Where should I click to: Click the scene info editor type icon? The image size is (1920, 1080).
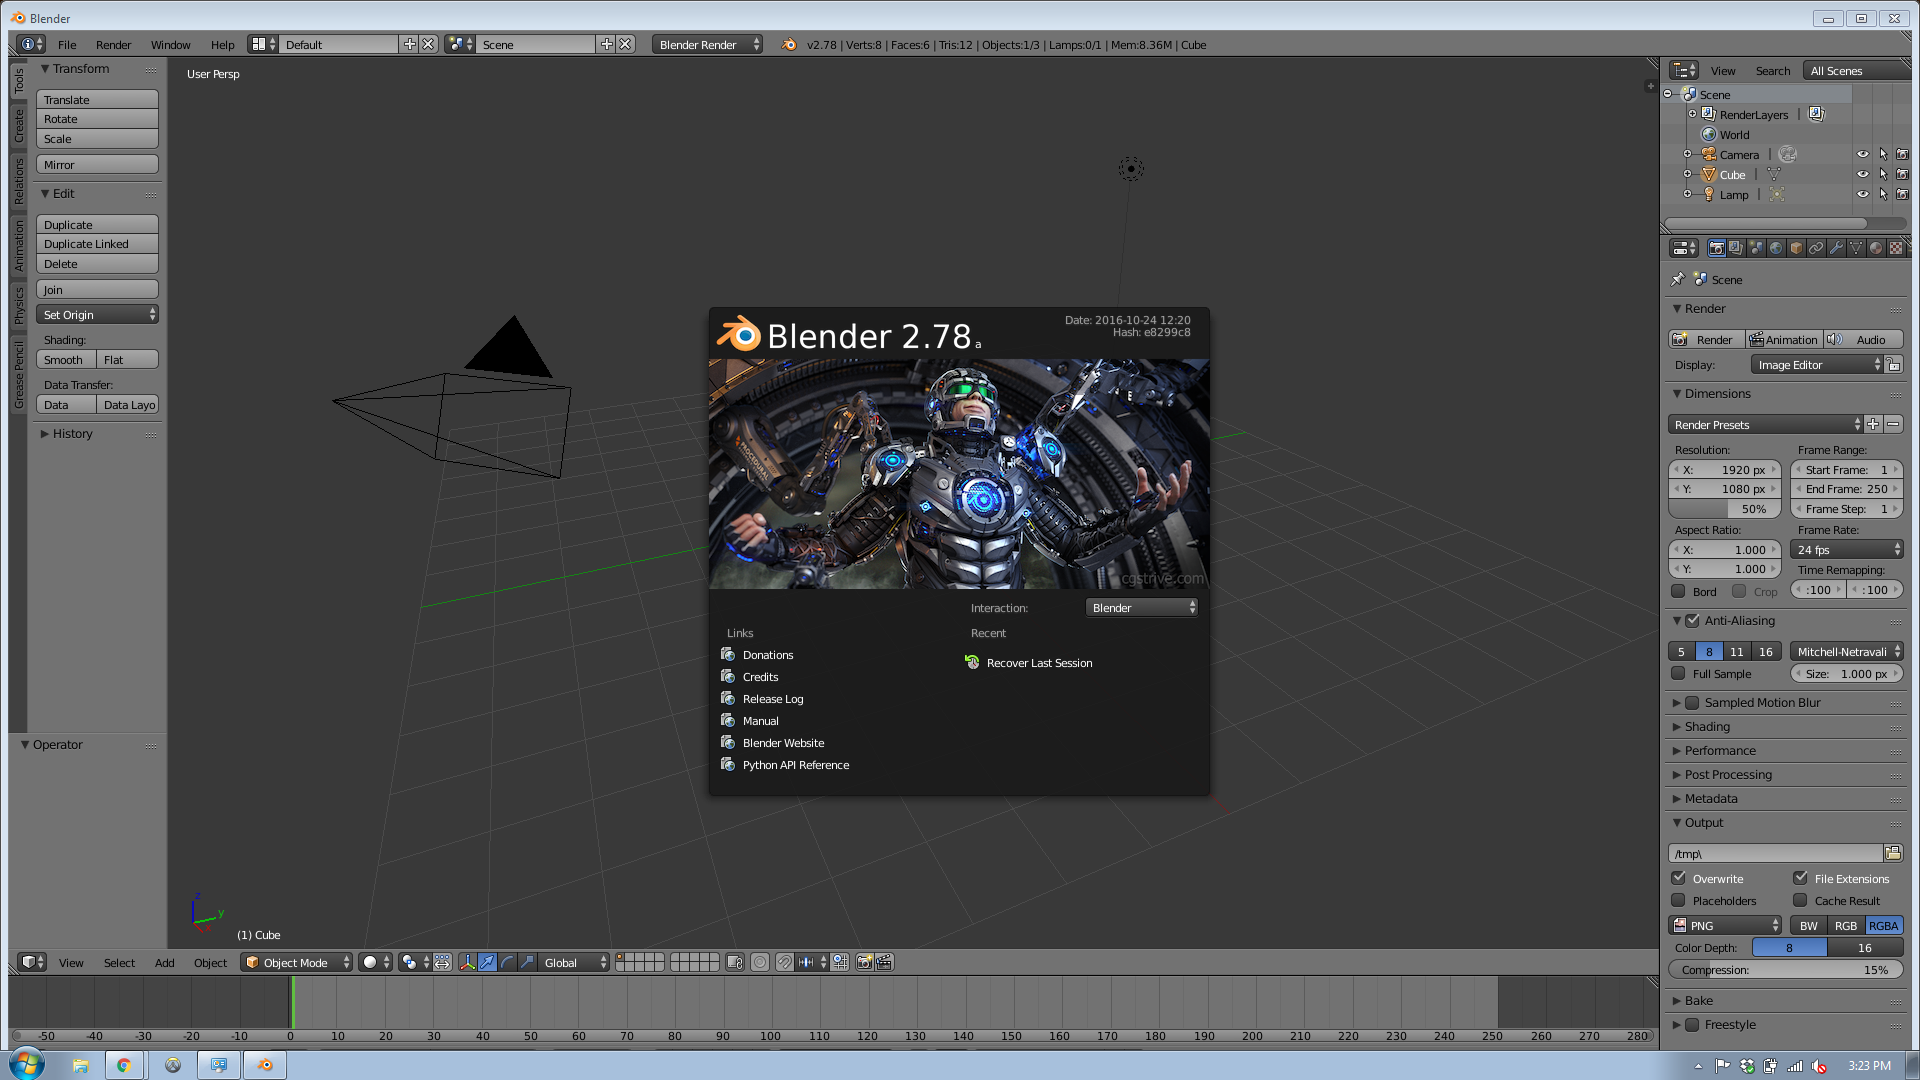coord(32,44)
